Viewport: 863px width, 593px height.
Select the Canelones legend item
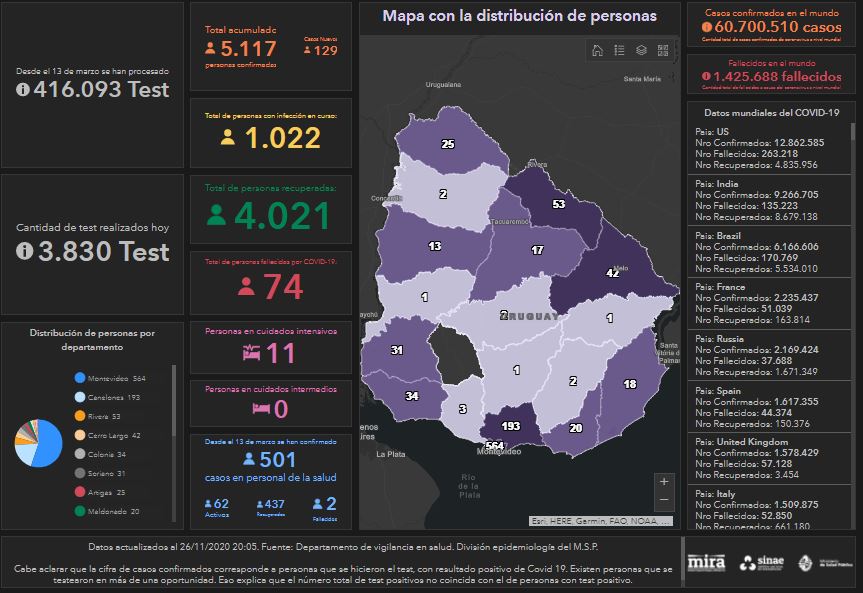click(110, 397)
